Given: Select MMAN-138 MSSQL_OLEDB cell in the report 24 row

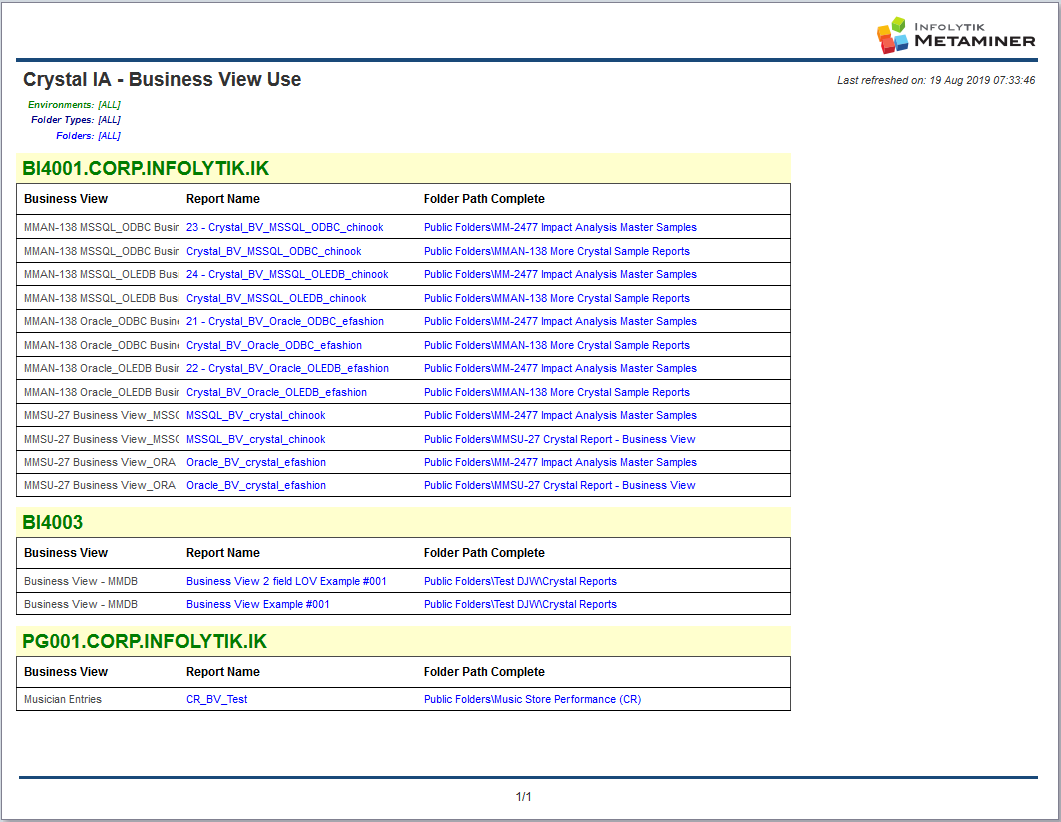Looking at the screenshot, I should 101,274.
